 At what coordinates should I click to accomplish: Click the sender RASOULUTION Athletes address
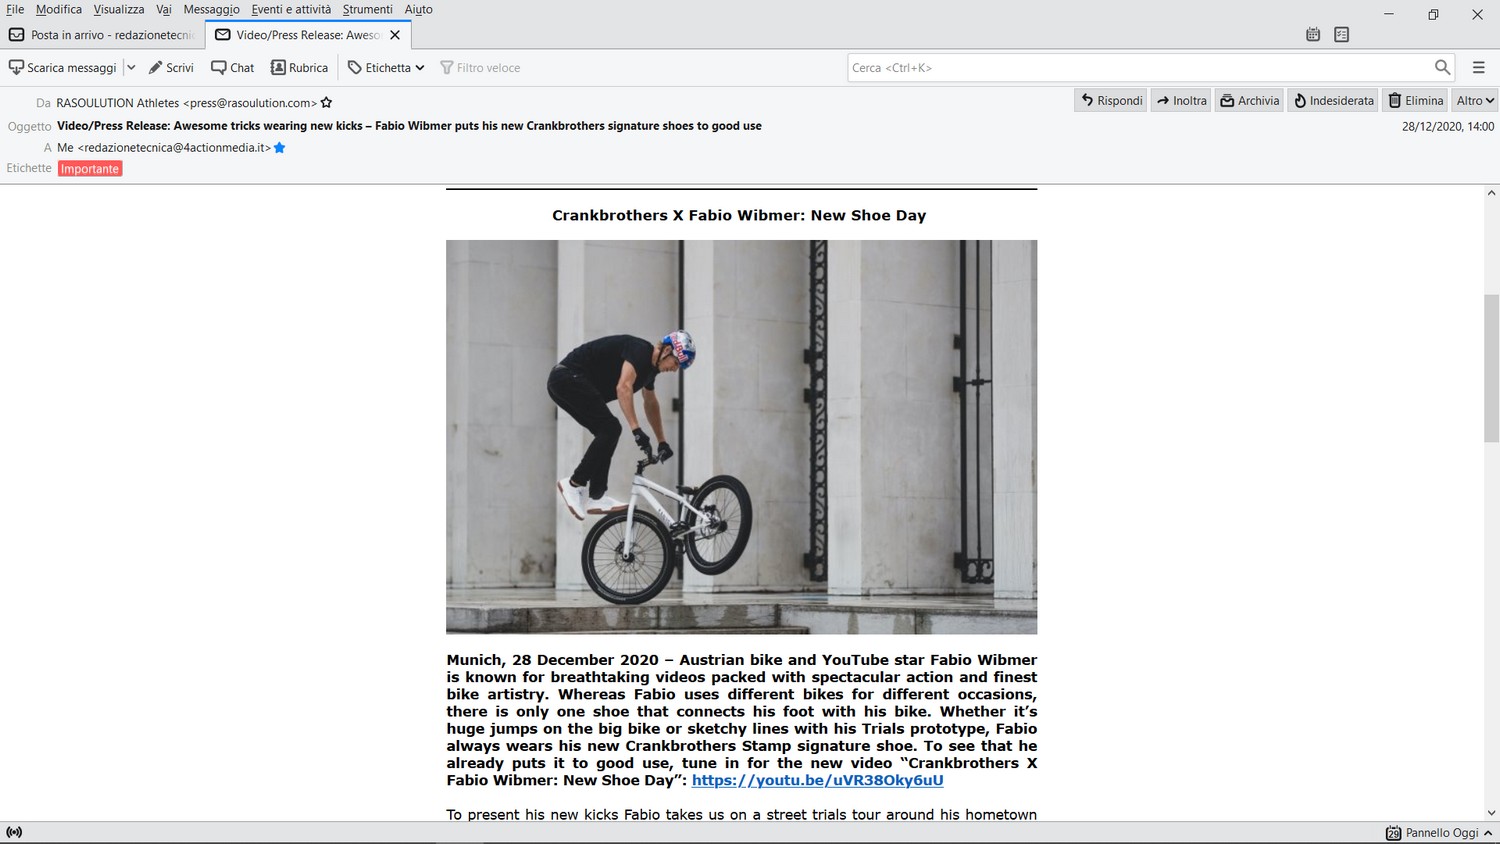pos(187,103)
